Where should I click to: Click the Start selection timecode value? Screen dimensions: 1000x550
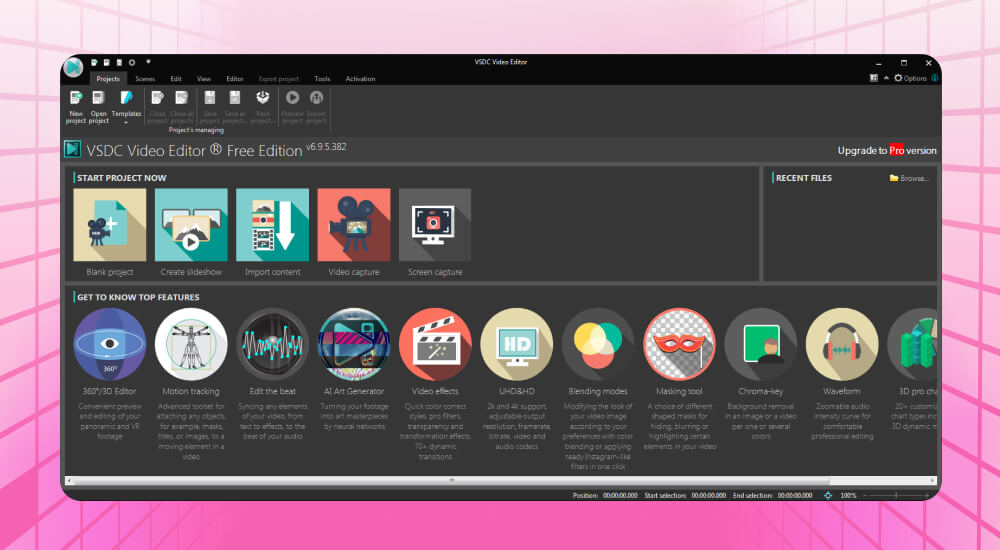(x=709, y=495)
